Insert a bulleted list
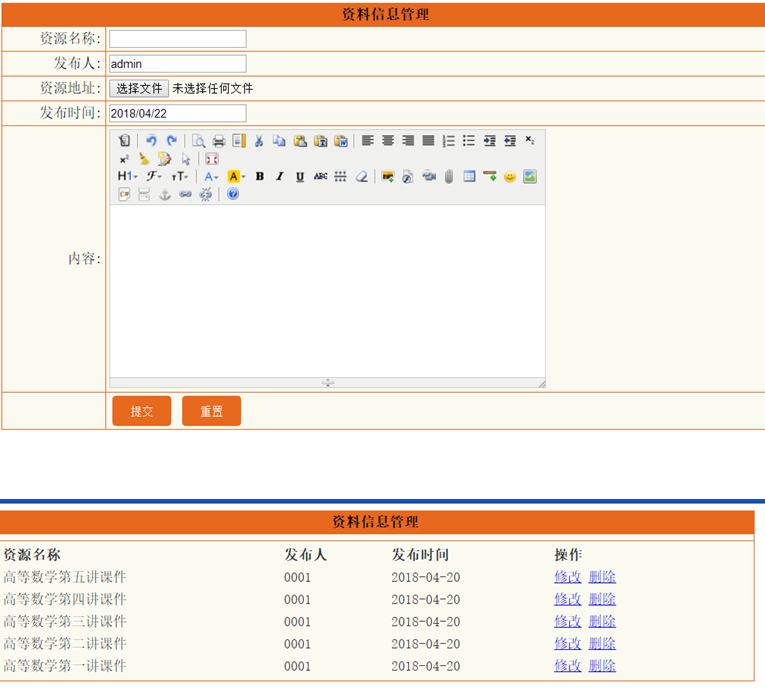Image resolution: width=765 pixels, height=692 pixels. [469, 141]
